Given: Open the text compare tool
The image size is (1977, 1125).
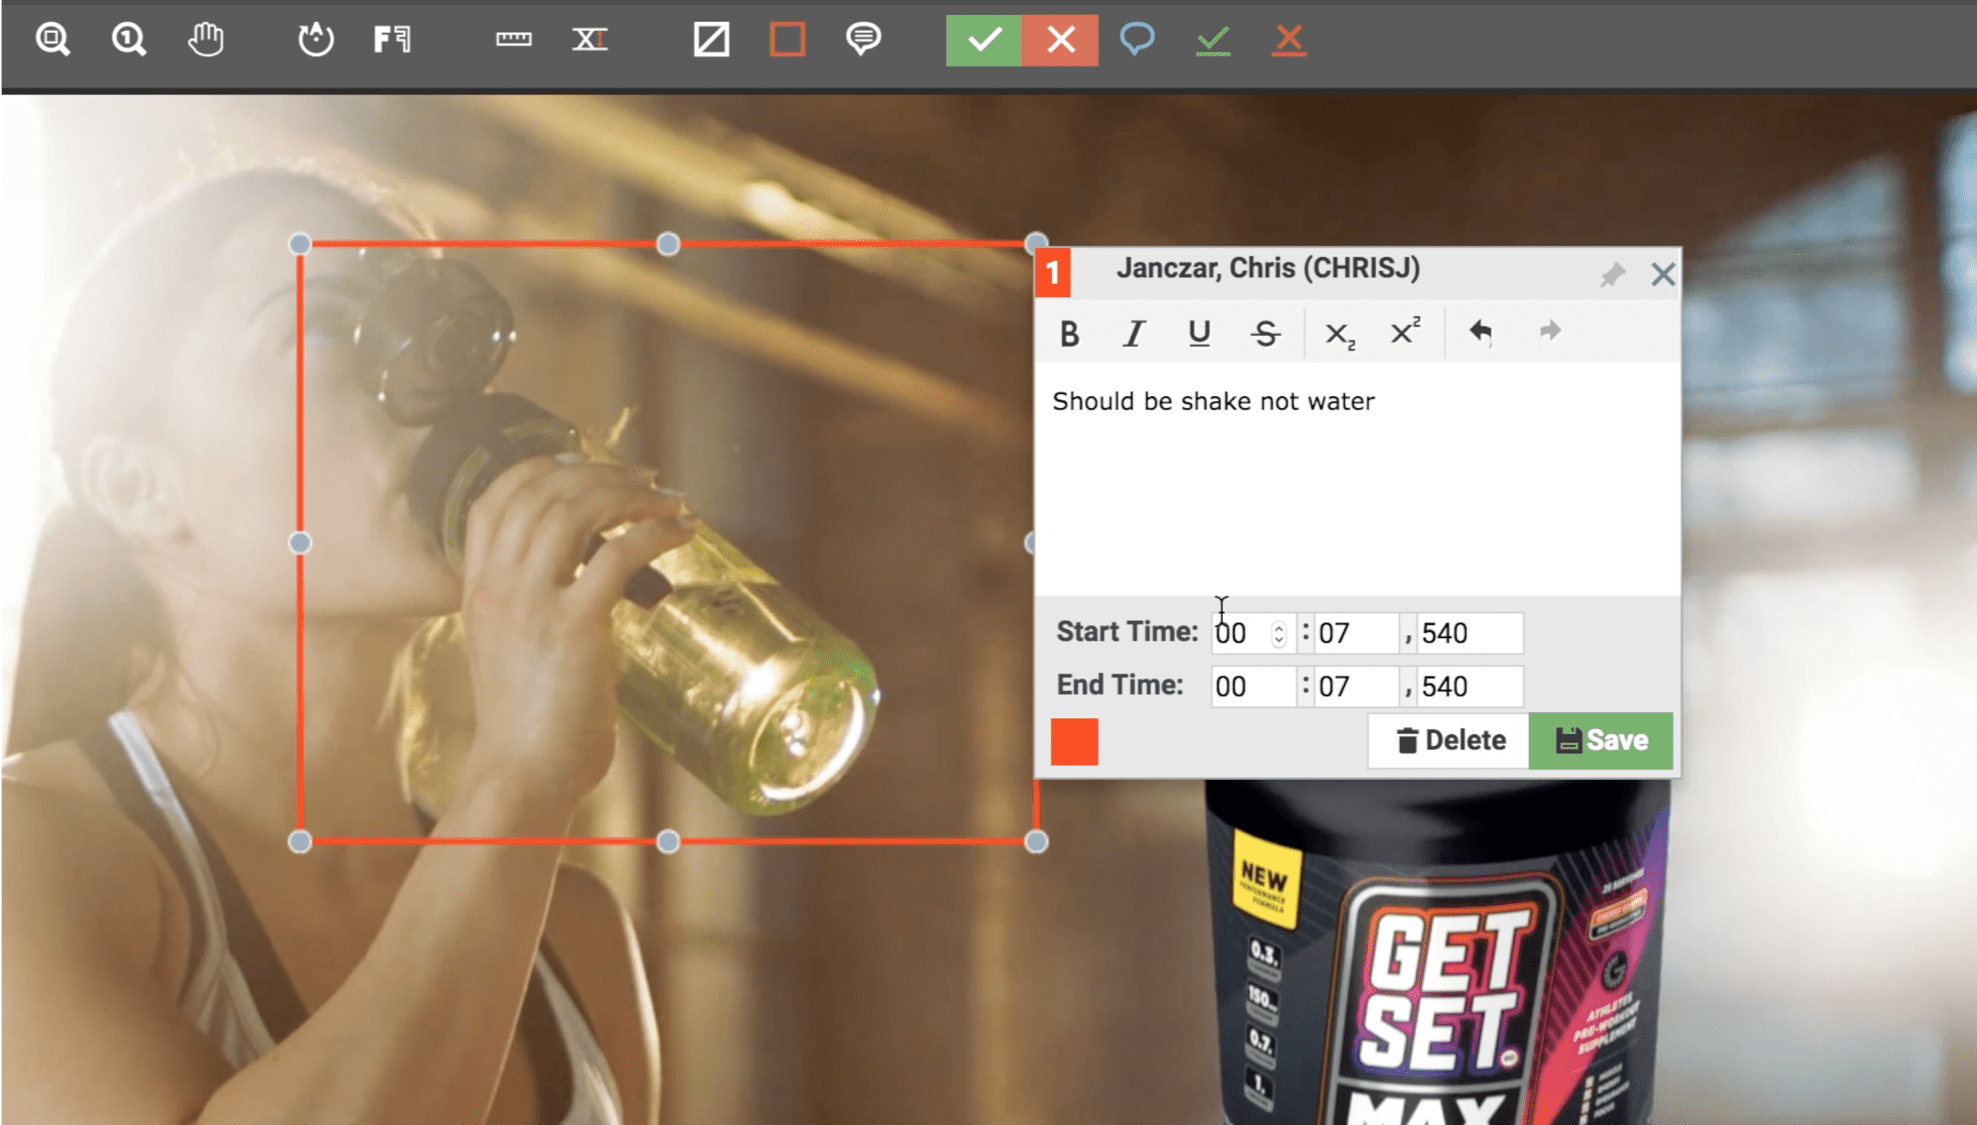Looking at the screenshot, I should click(392, 39).
